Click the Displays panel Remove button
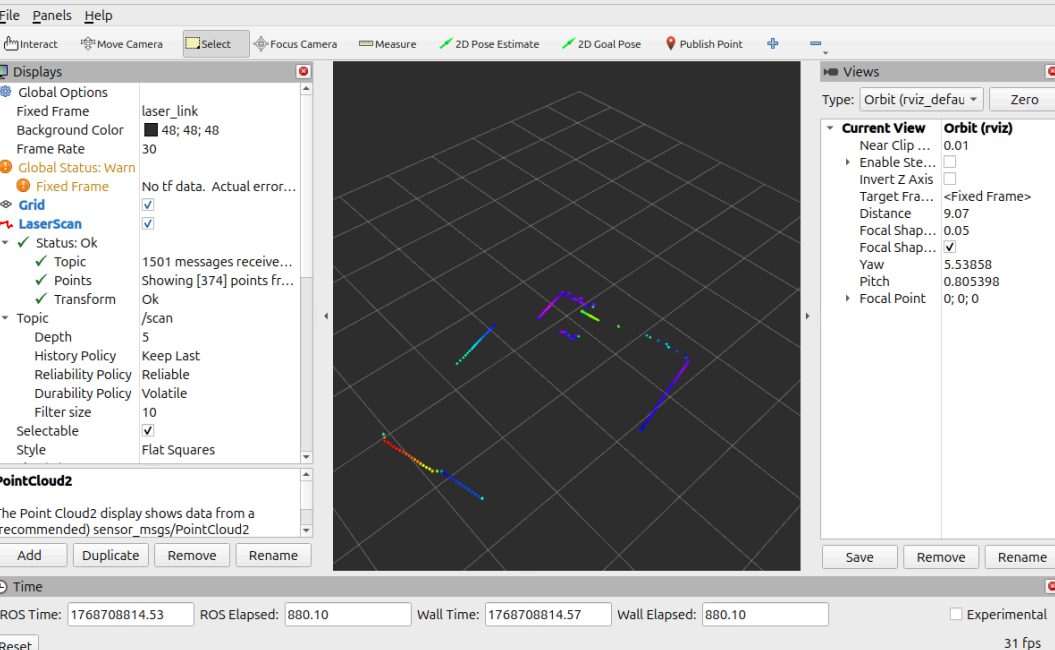 click(192, 555)
